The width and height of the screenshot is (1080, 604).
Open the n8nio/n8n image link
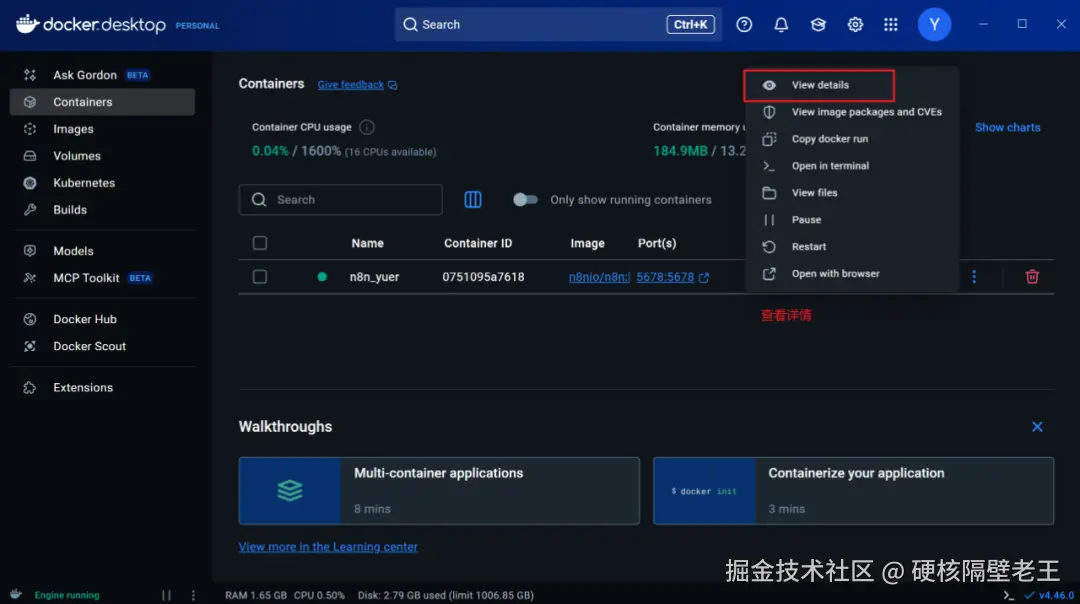click(599, 277)
